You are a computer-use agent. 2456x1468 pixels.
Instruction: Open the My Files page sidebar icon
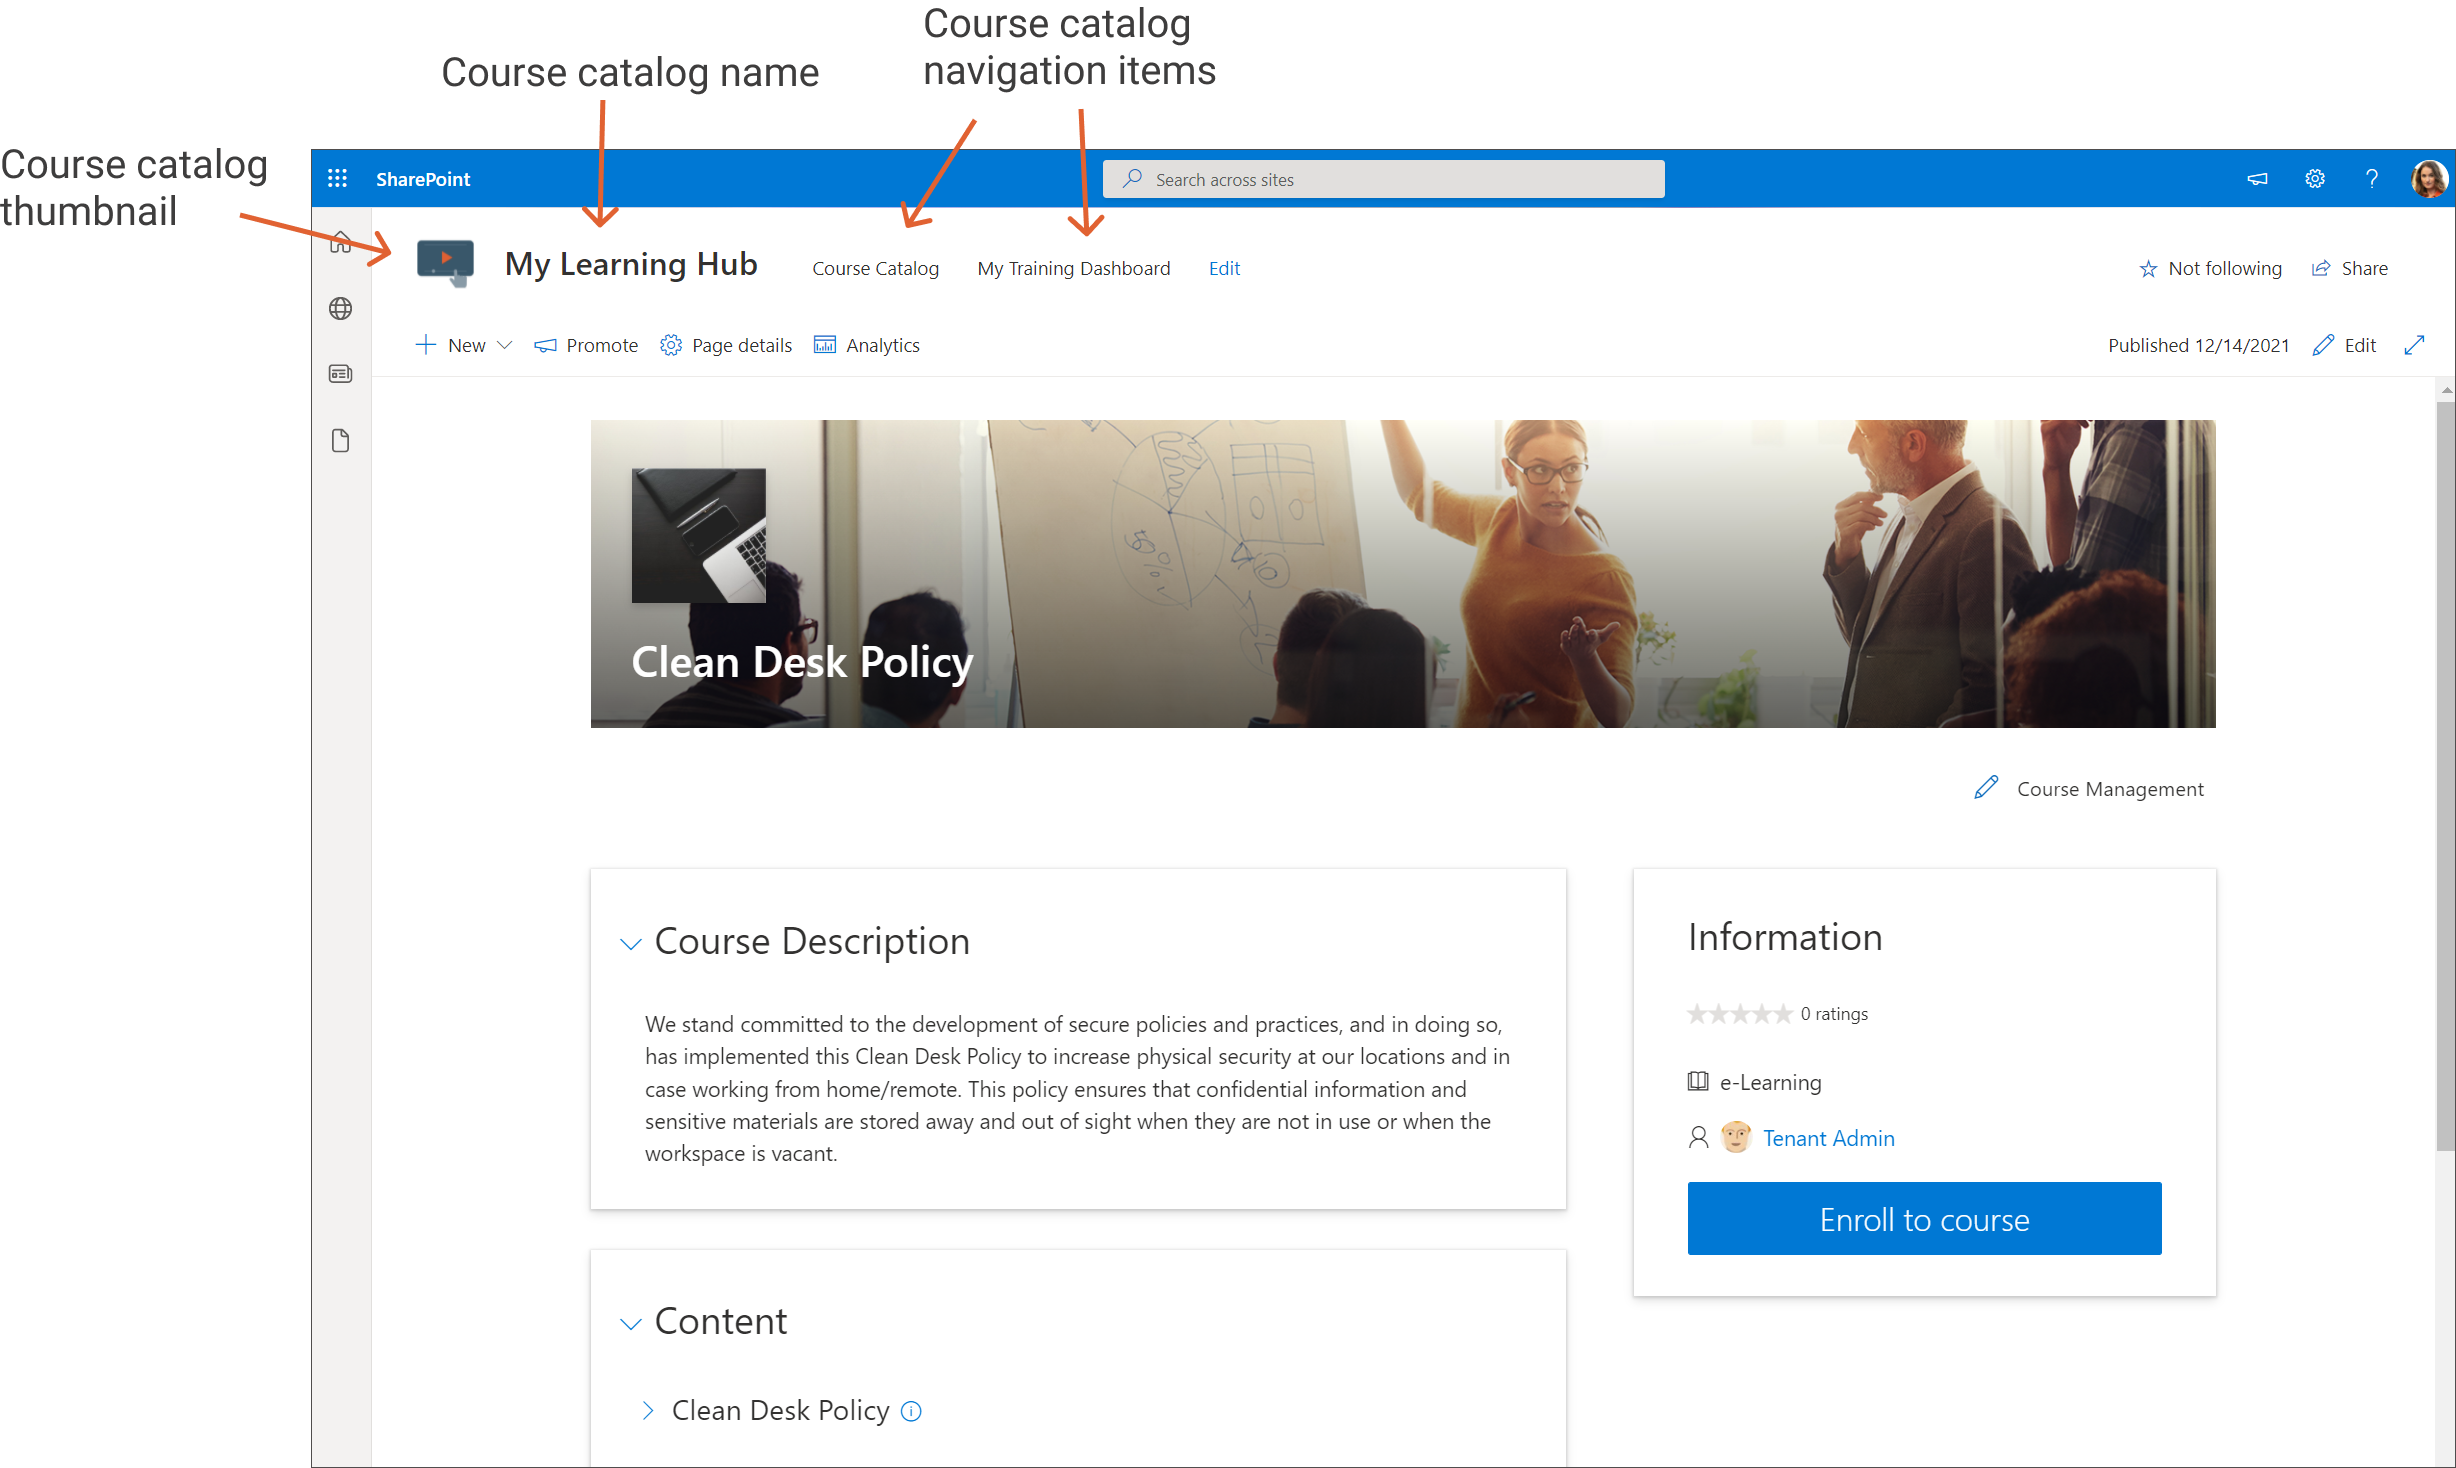tap(340, 441)
